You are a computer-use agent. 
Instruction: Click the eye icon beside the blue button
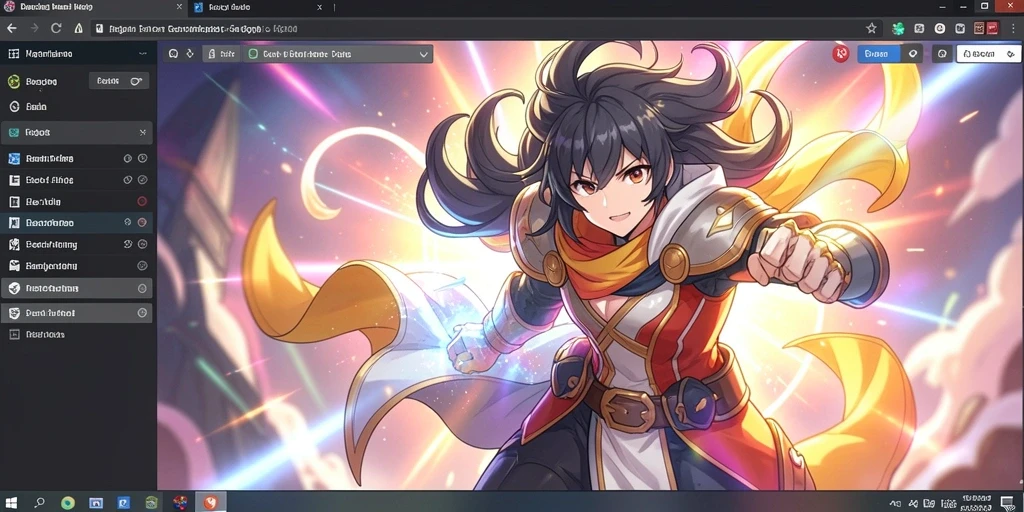click(912, 54)
